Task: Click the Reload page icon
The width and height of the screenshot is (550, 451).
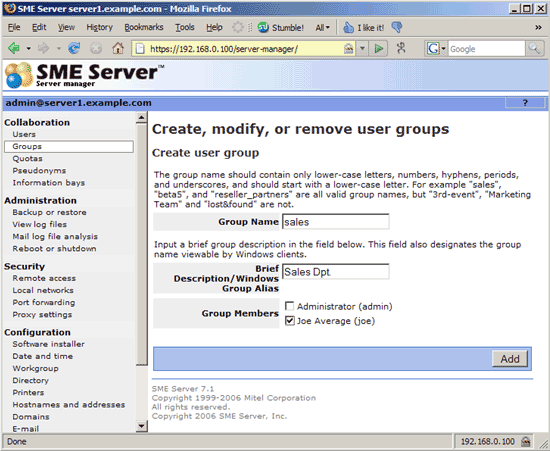Action: (x=74, y=48)
